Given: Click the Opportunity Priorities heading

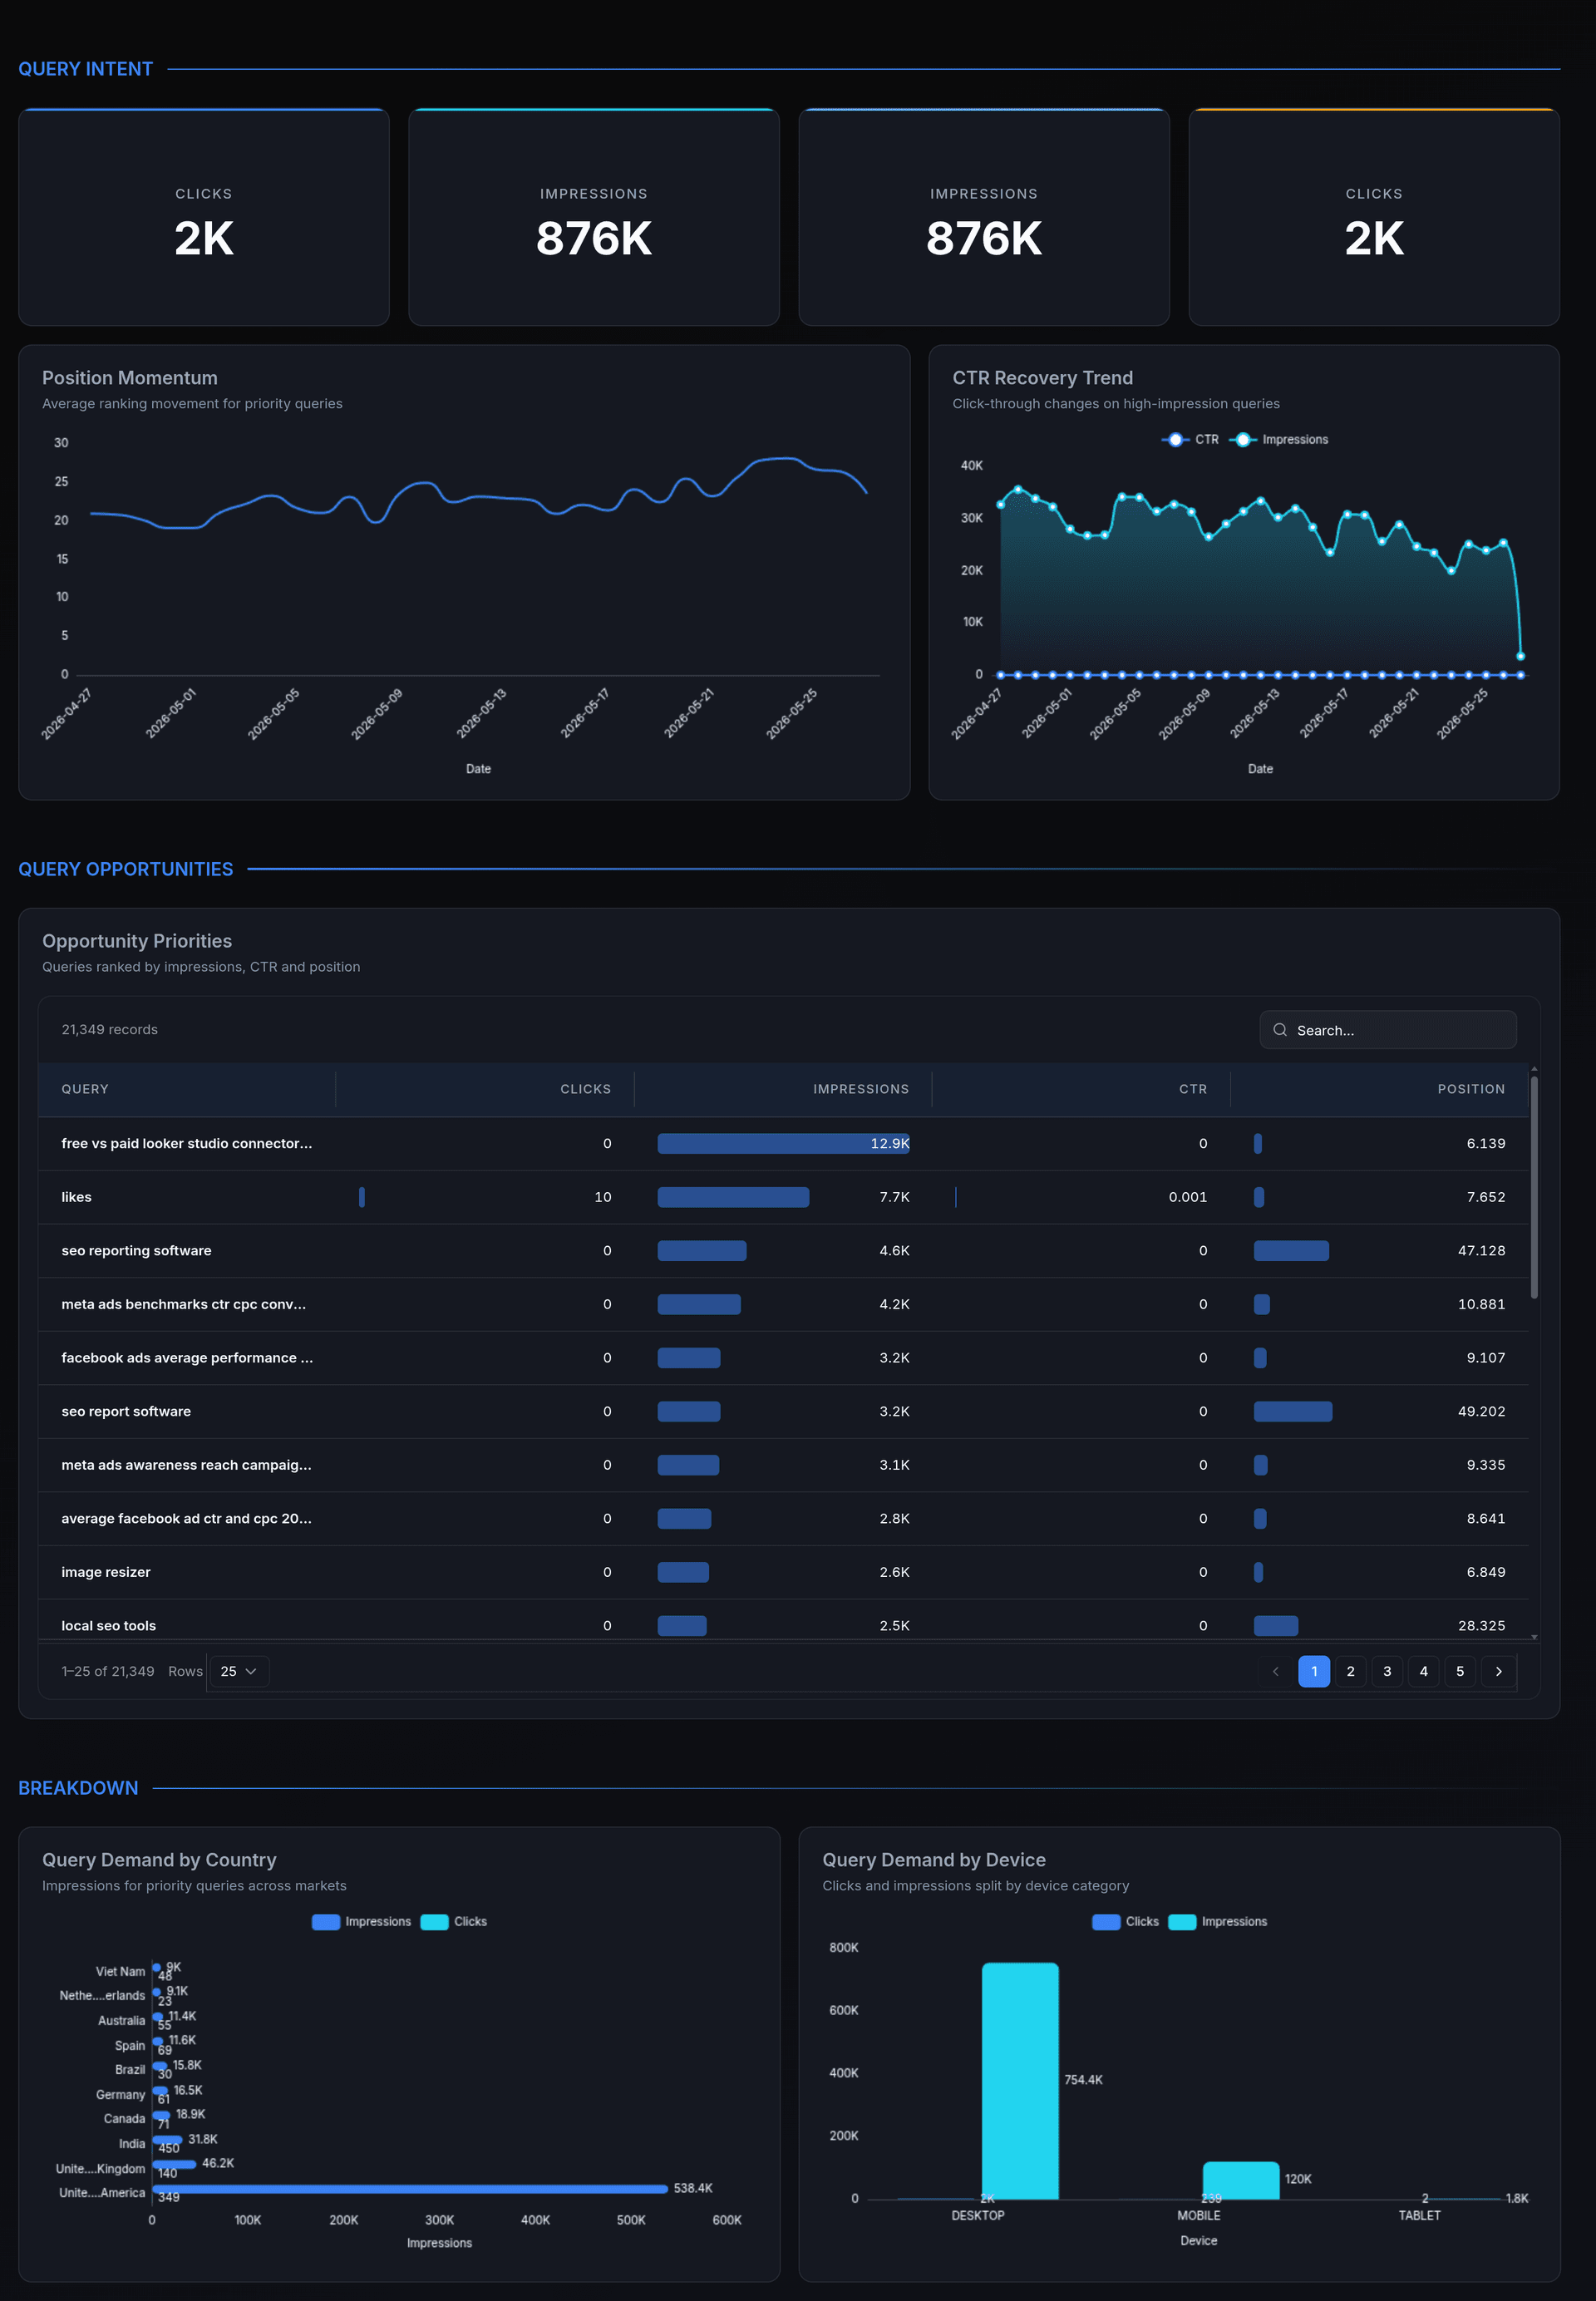Looking at the screenshot, I should click(x=137, y=941).
